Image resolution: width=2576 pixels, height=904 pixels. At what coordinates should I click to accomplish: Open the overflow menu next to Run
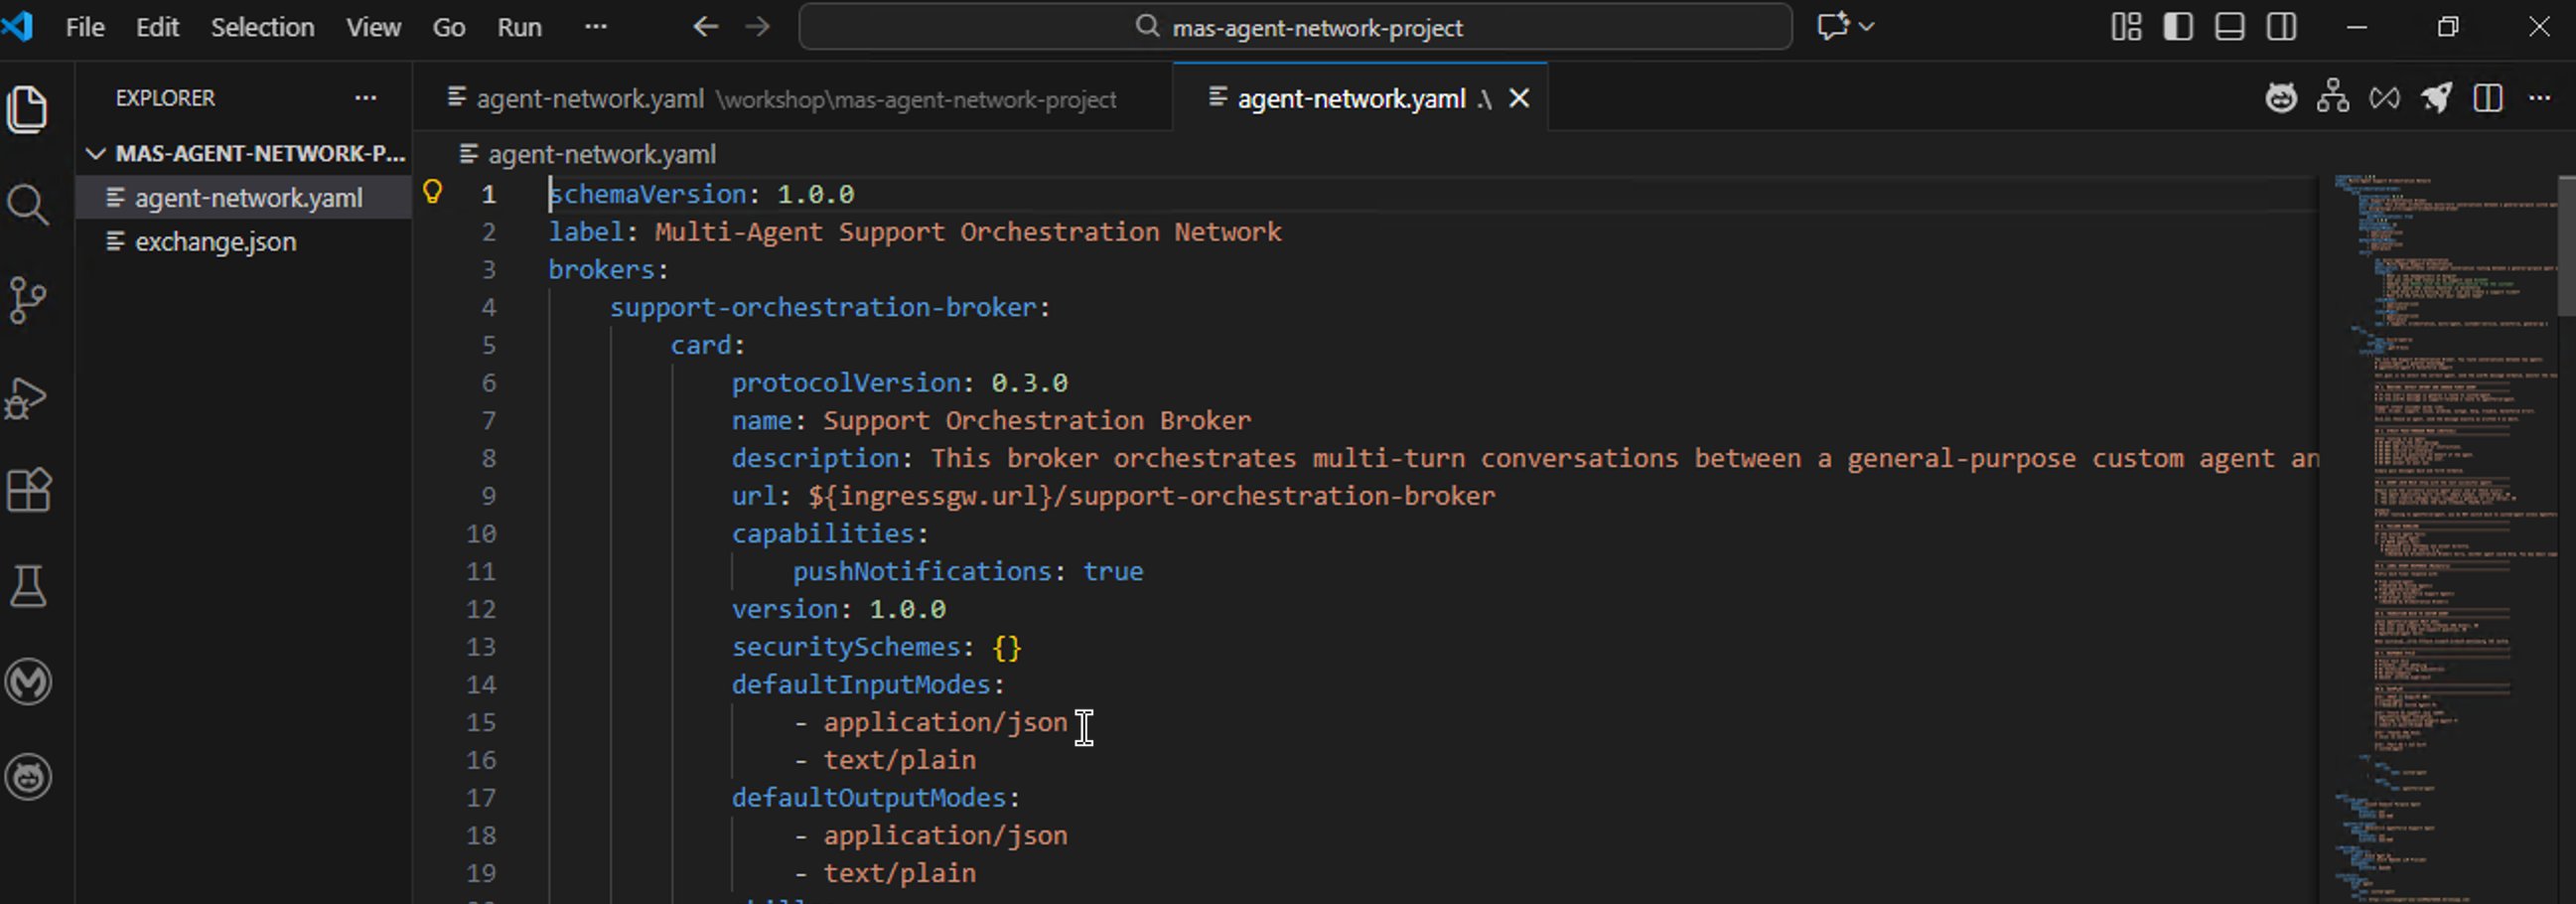(596, 27)
